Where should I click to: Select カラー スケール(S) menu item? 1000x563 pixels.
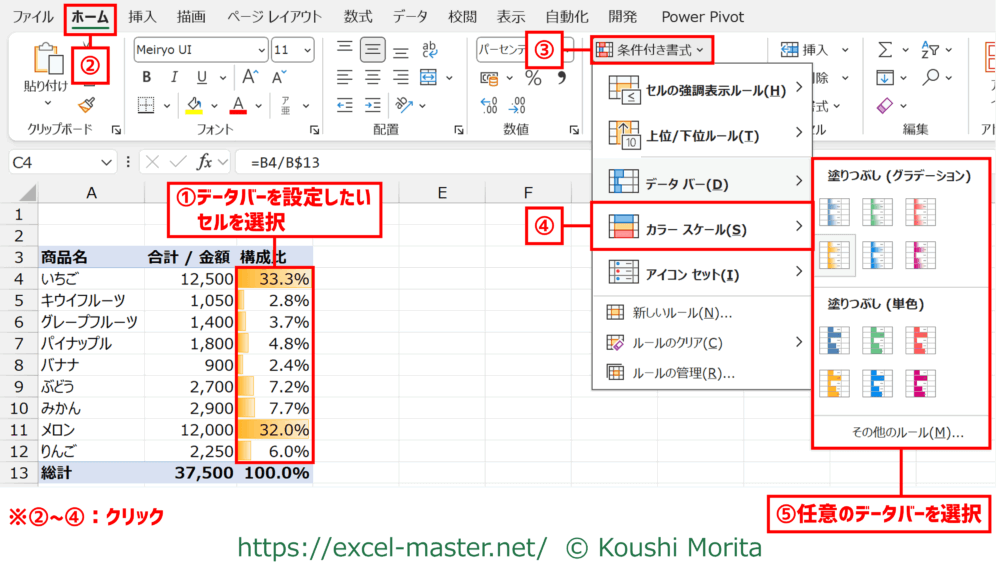click(x=700, y=228)
